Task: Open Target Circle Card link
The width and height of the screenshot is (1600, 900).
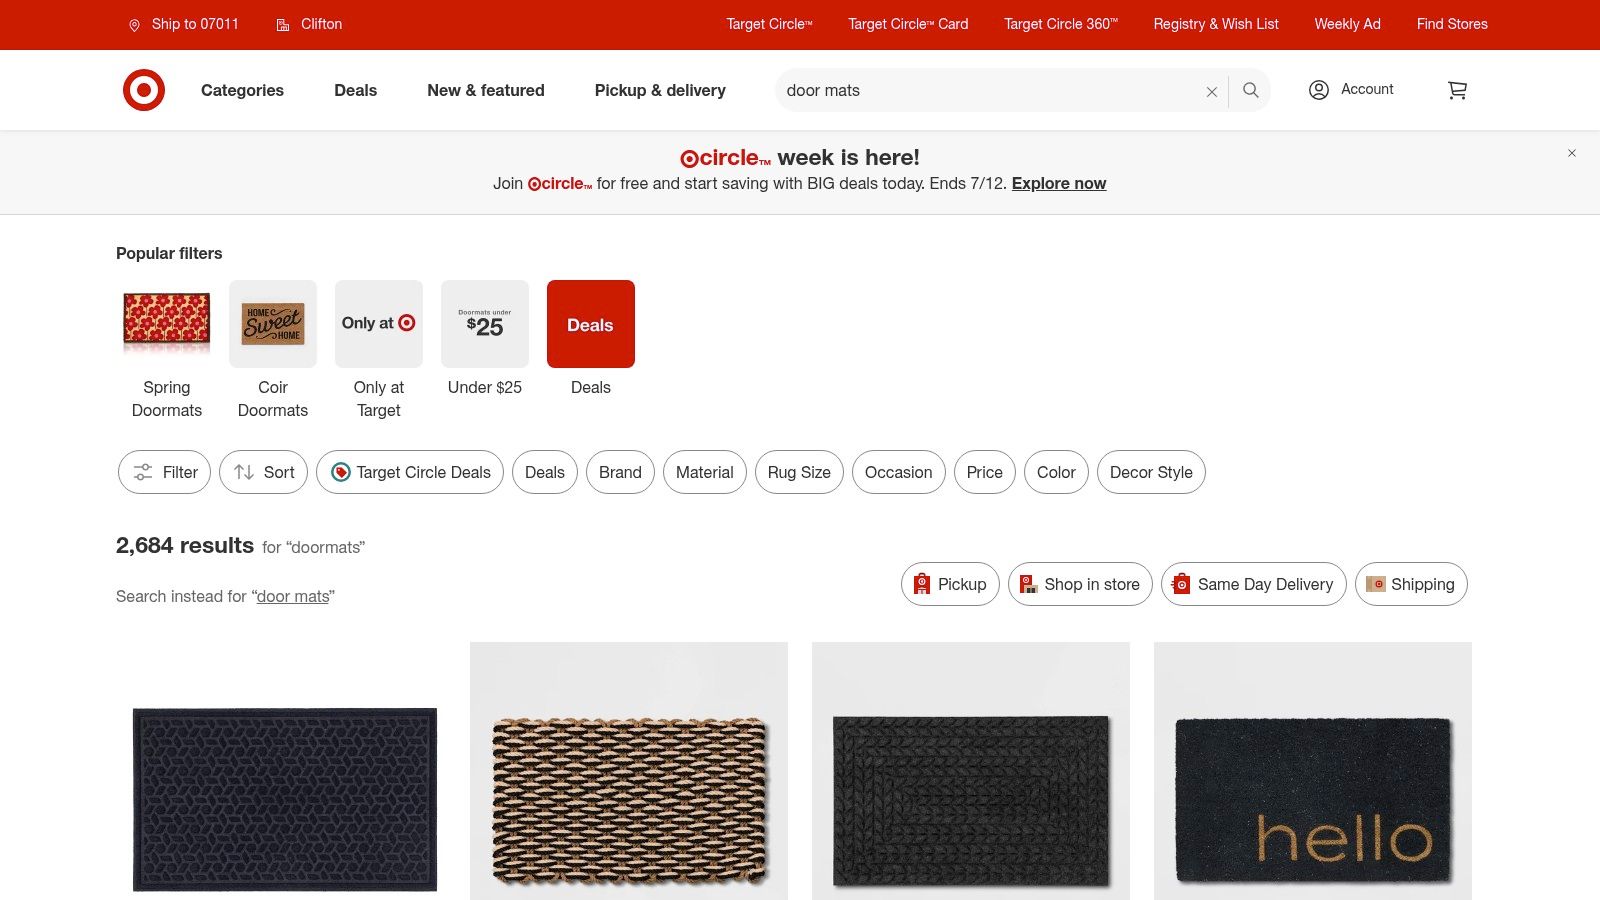Action: tap(908, 24)
